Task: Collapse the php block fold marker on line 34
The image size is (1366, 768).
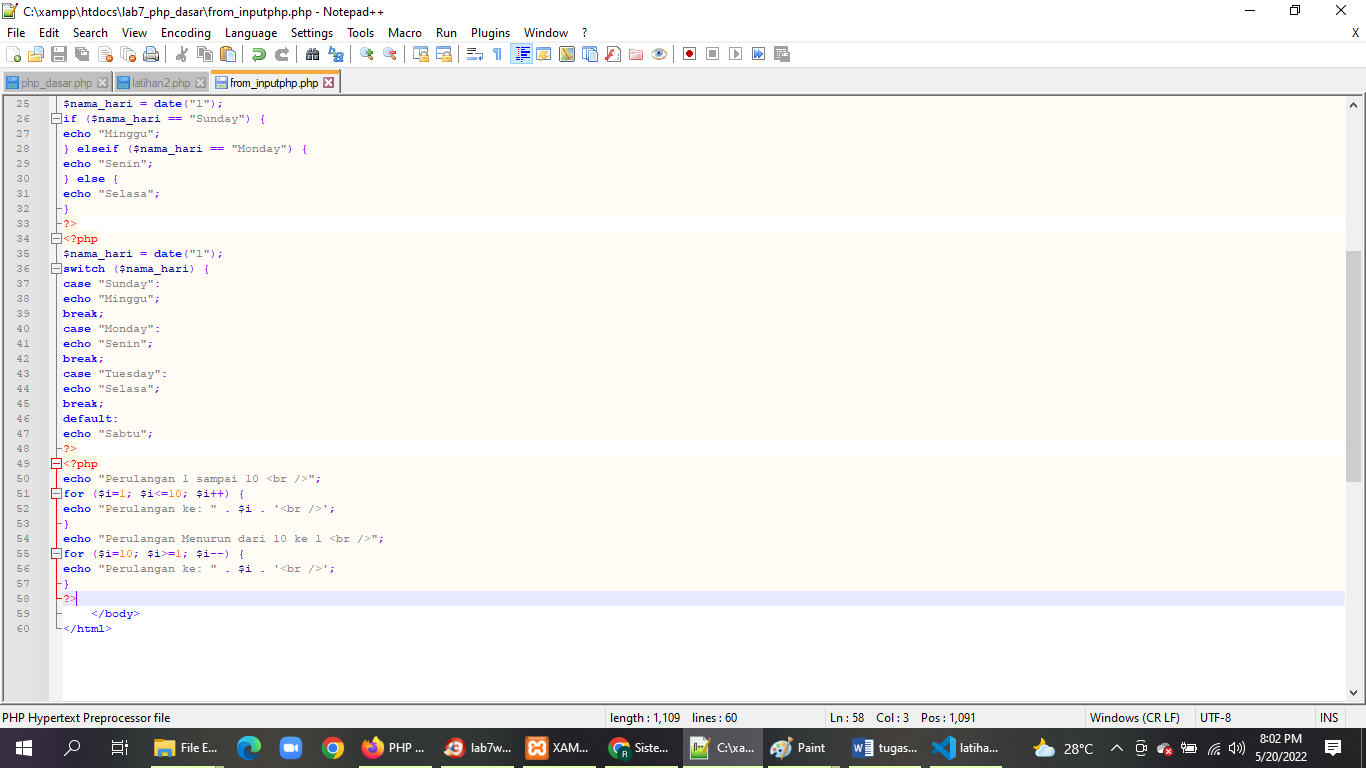Action: pos(56,239)
